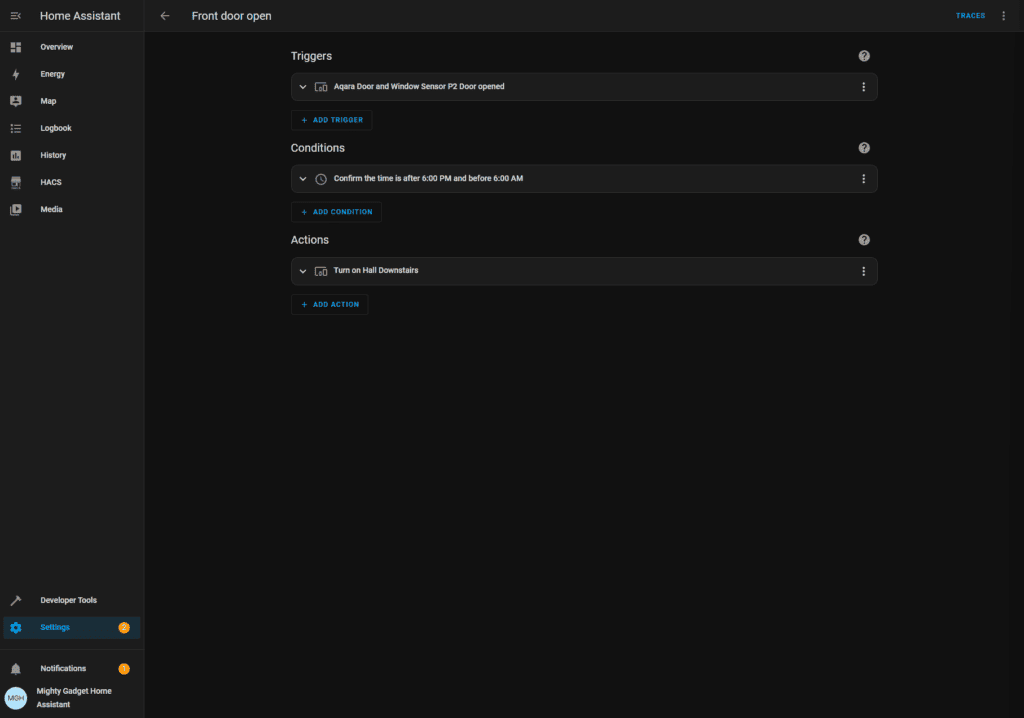The width and height of the screenshot is (1024, 718).
Task: Expand the Turn on Hall Downstairs action
Action: (x=303, y=271)
